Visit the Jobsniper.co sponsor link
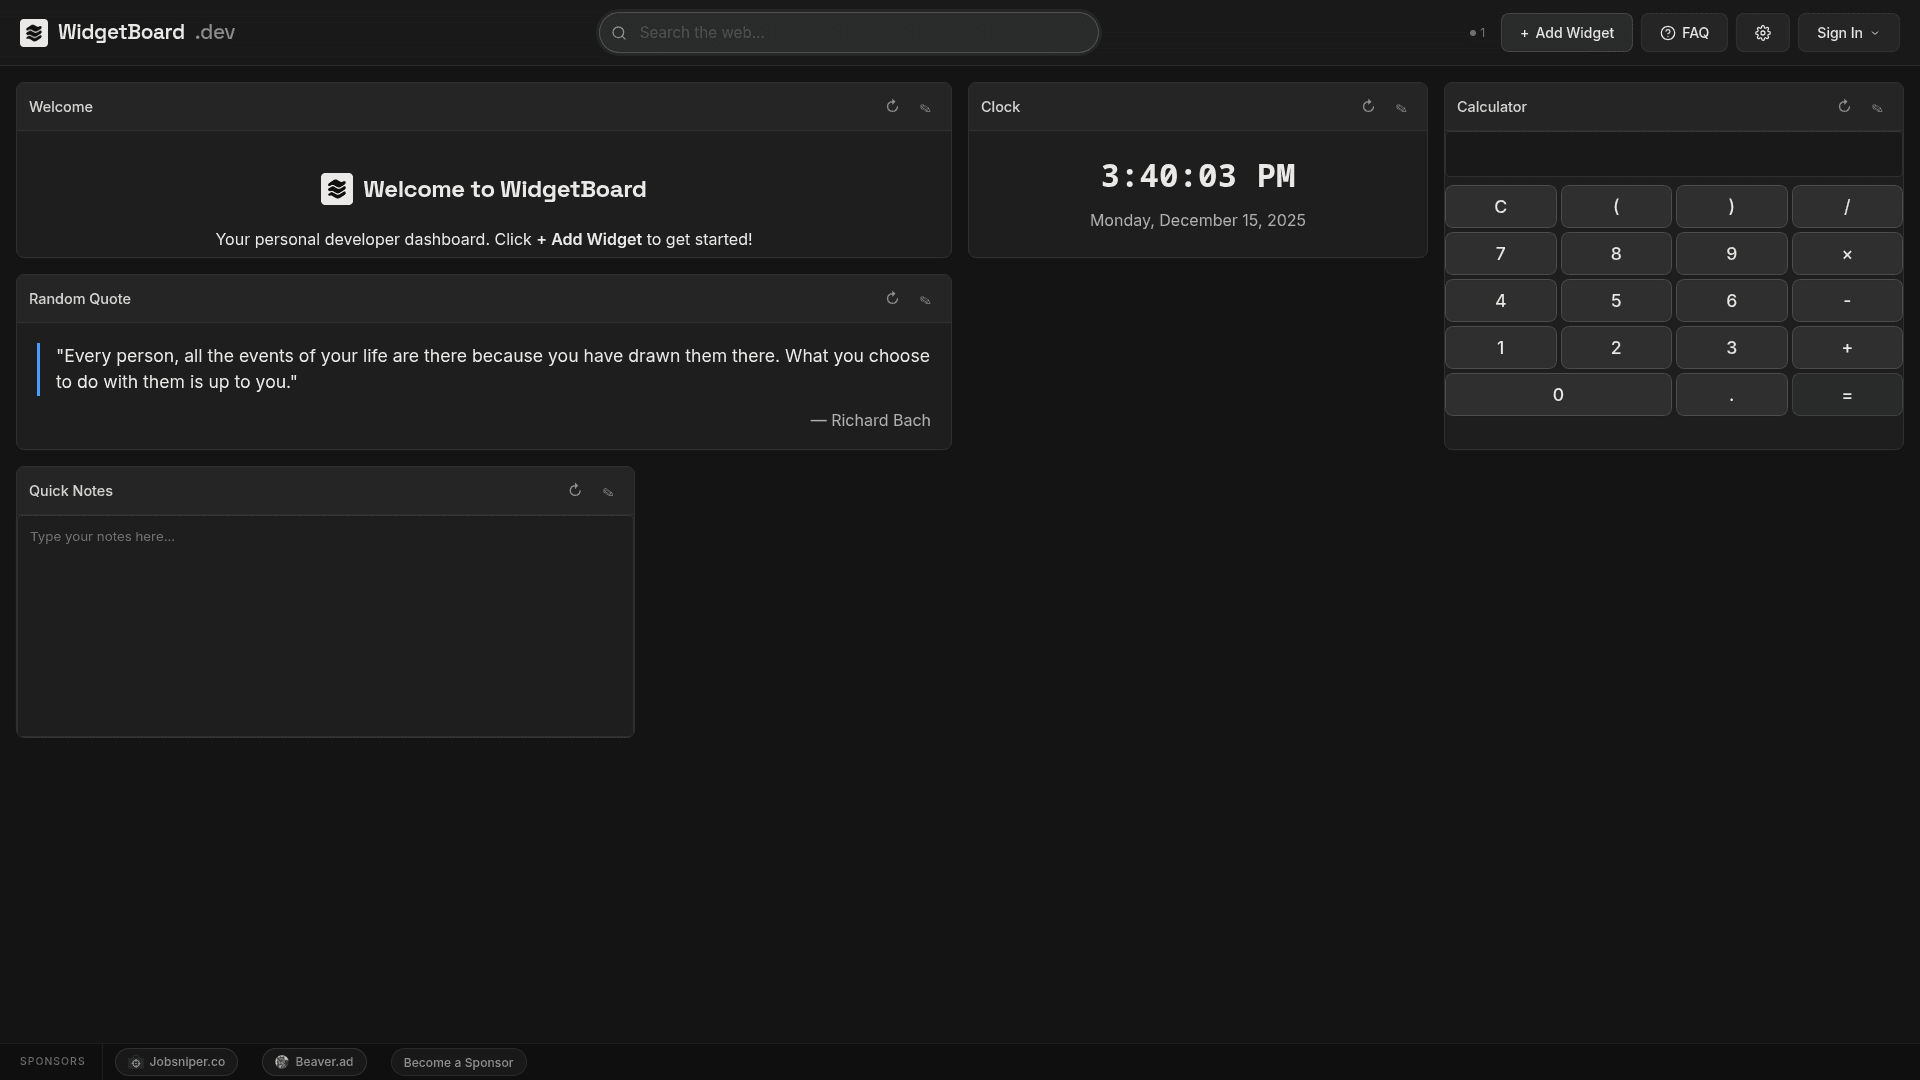Viewport: 1920px width, 1080px height. coord(176,1062)
